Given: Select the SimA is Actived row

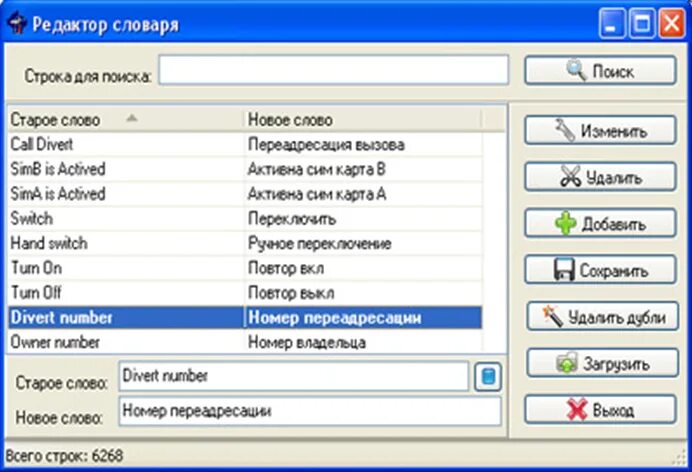Looking at the screenshot, I should [x=245, y=194].
